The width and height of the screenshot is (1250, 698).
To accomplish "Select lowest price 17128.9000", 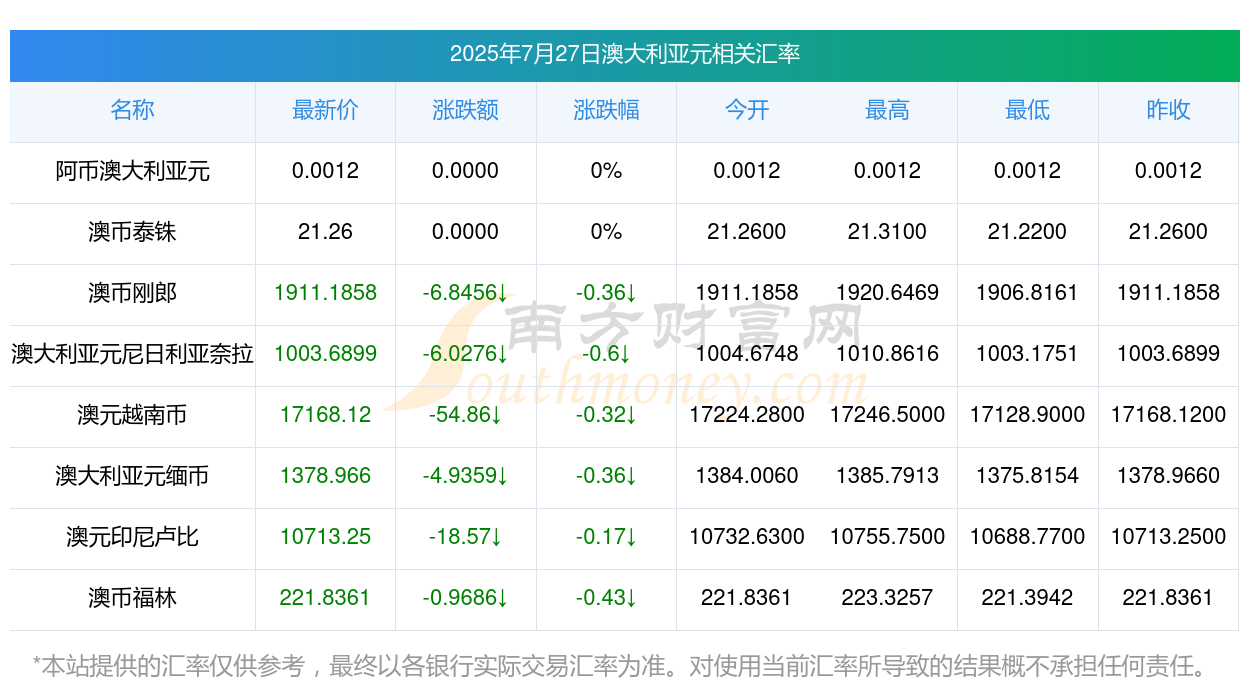I will coord(1027,415).
